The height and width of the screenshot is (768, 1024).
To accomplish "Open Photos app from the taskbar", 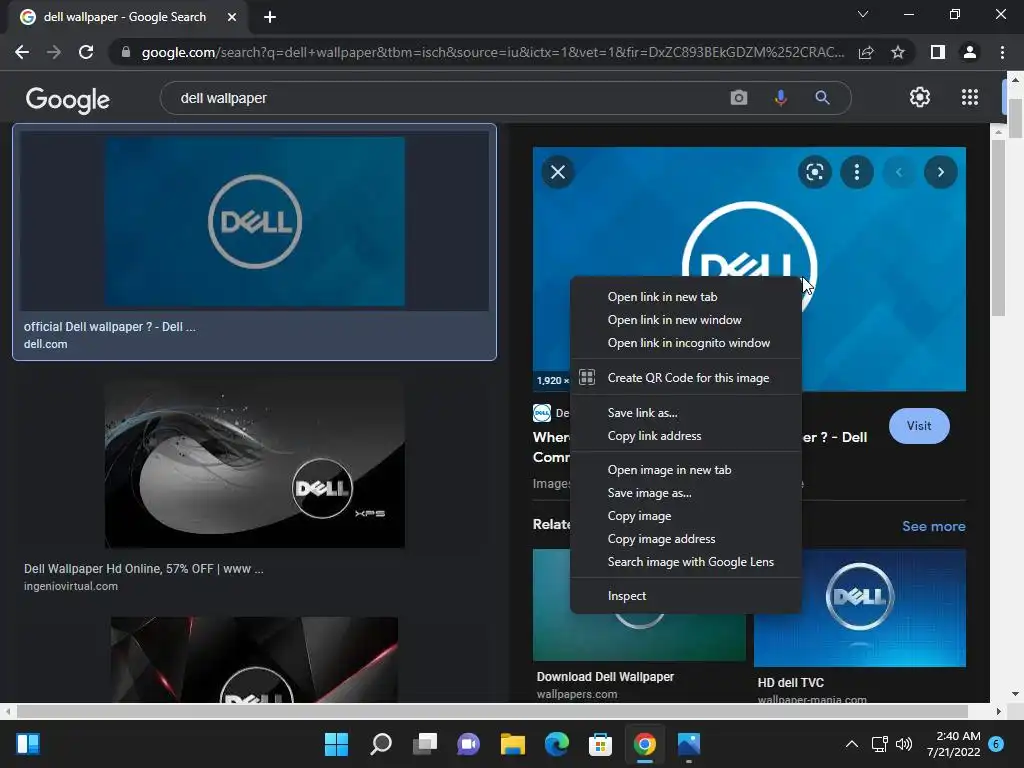I will click(x=688, y=744).
